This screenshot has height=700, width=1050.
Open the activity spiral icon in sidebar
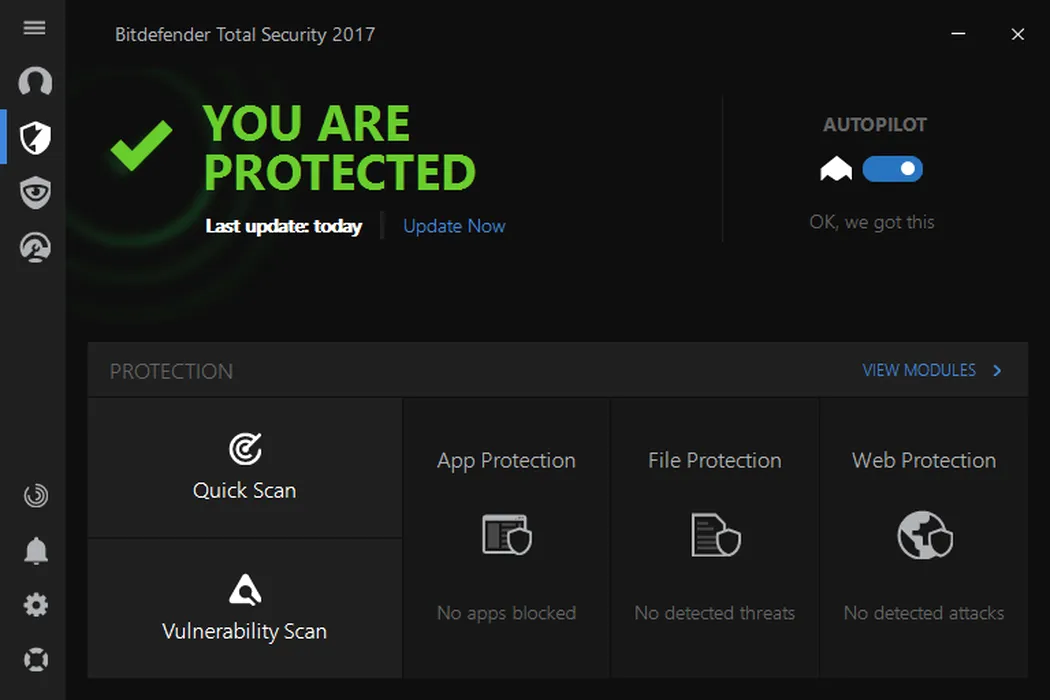(x=35, y=495)
